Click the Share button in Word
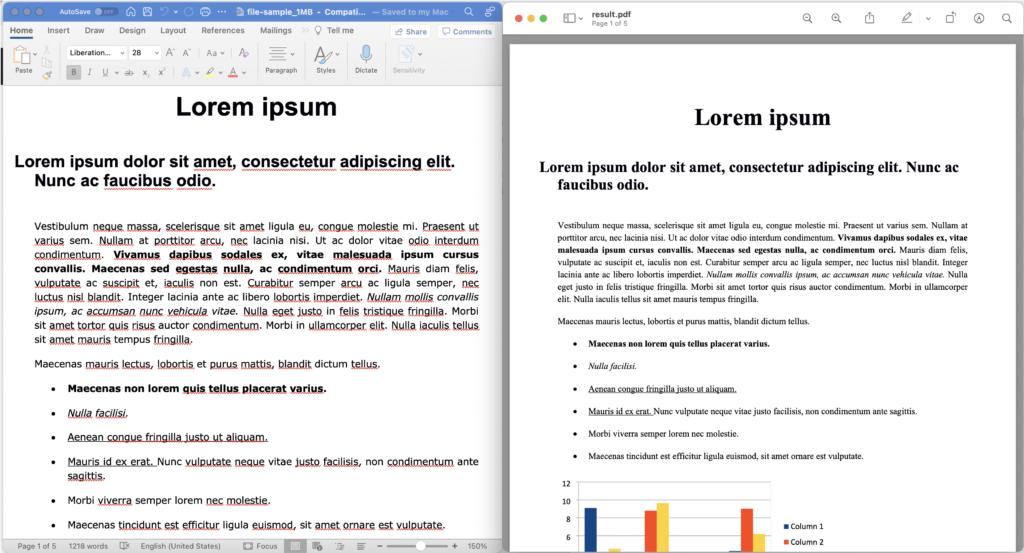 point(411,31)
